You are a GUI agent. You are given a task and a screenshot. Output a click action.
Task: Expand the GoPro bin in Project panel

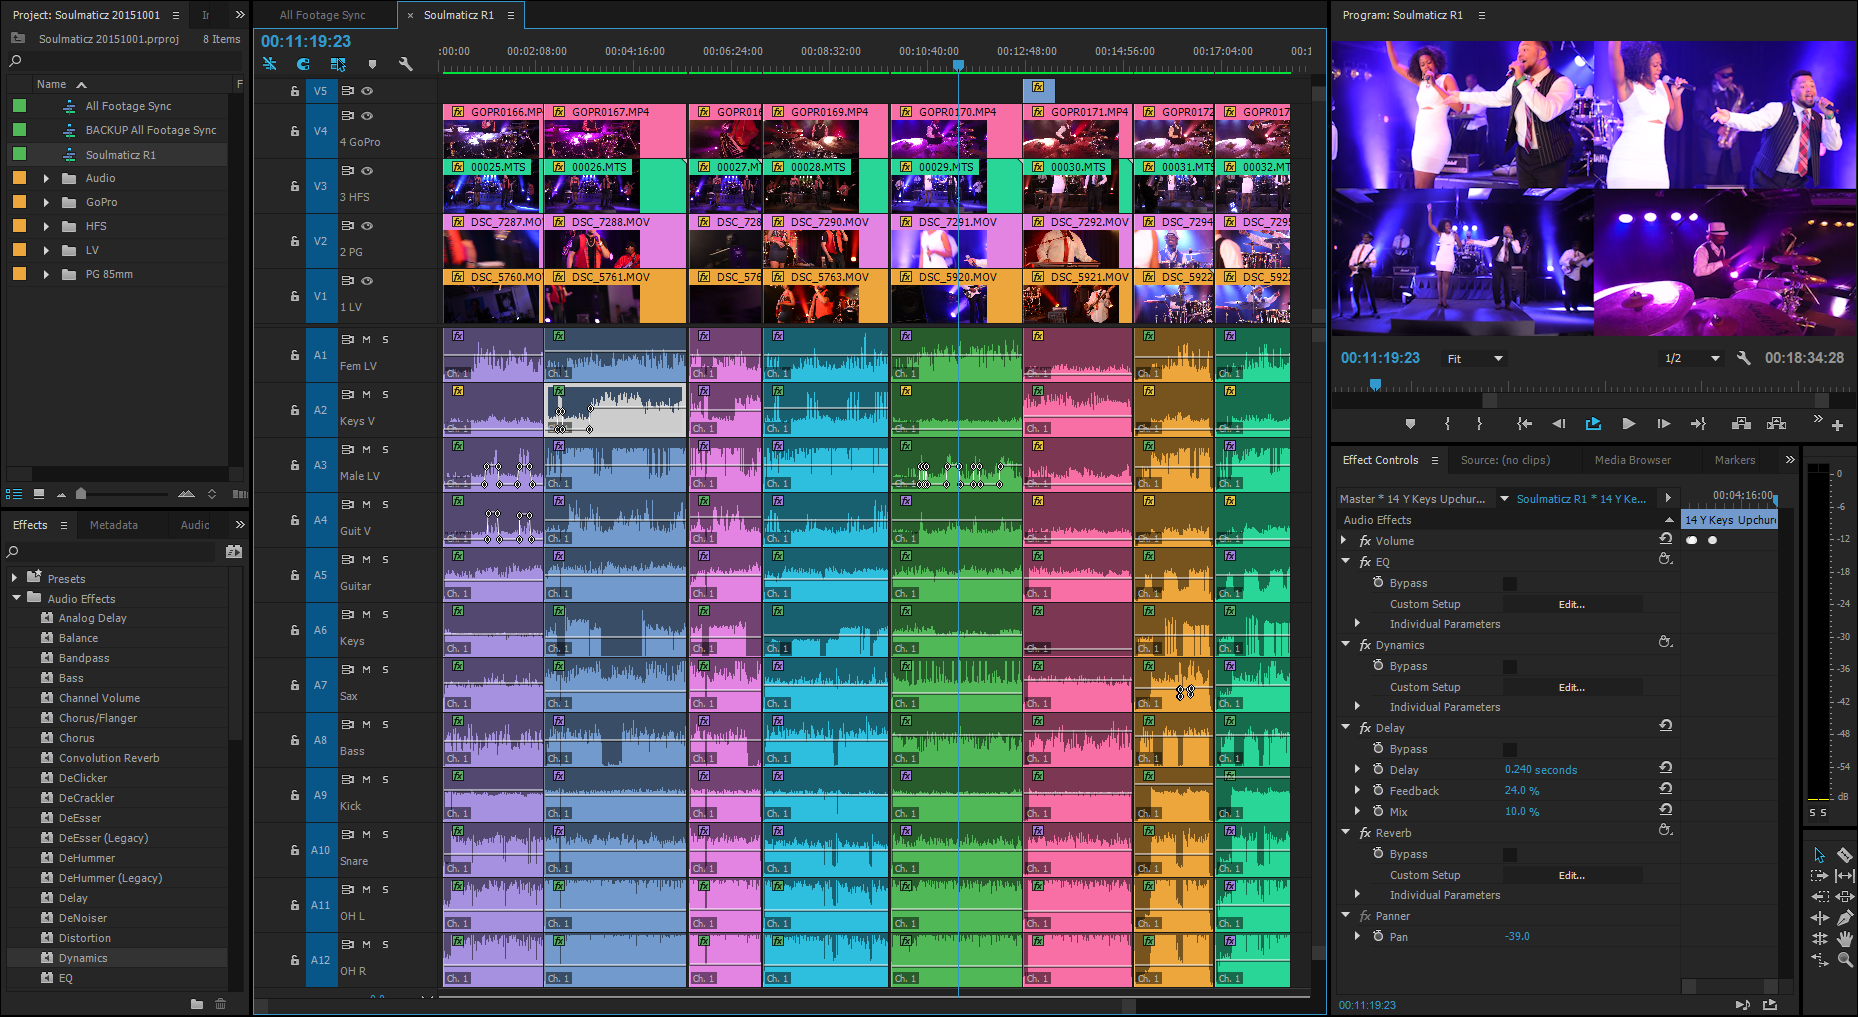point(46,202)
